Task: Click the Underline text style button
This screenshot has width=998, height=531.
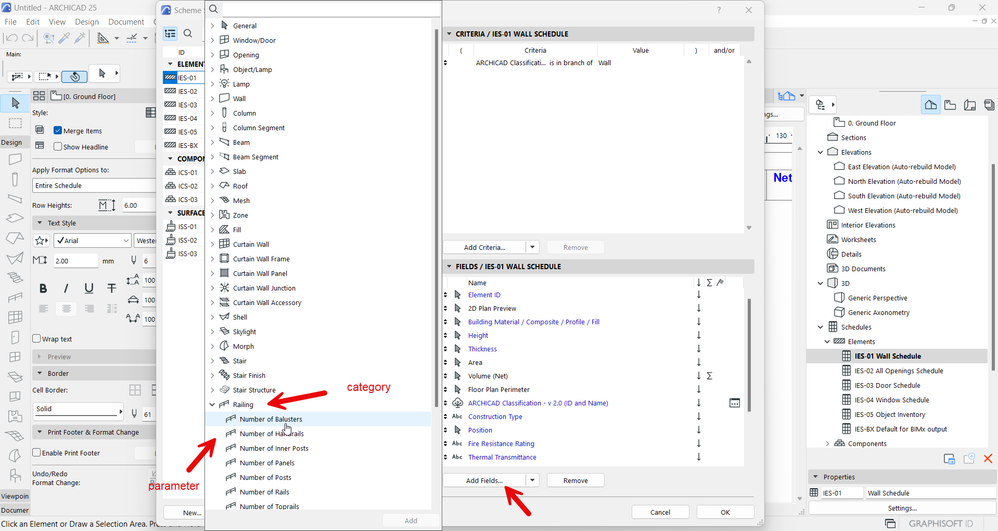Action: click(x=89, y=288)
